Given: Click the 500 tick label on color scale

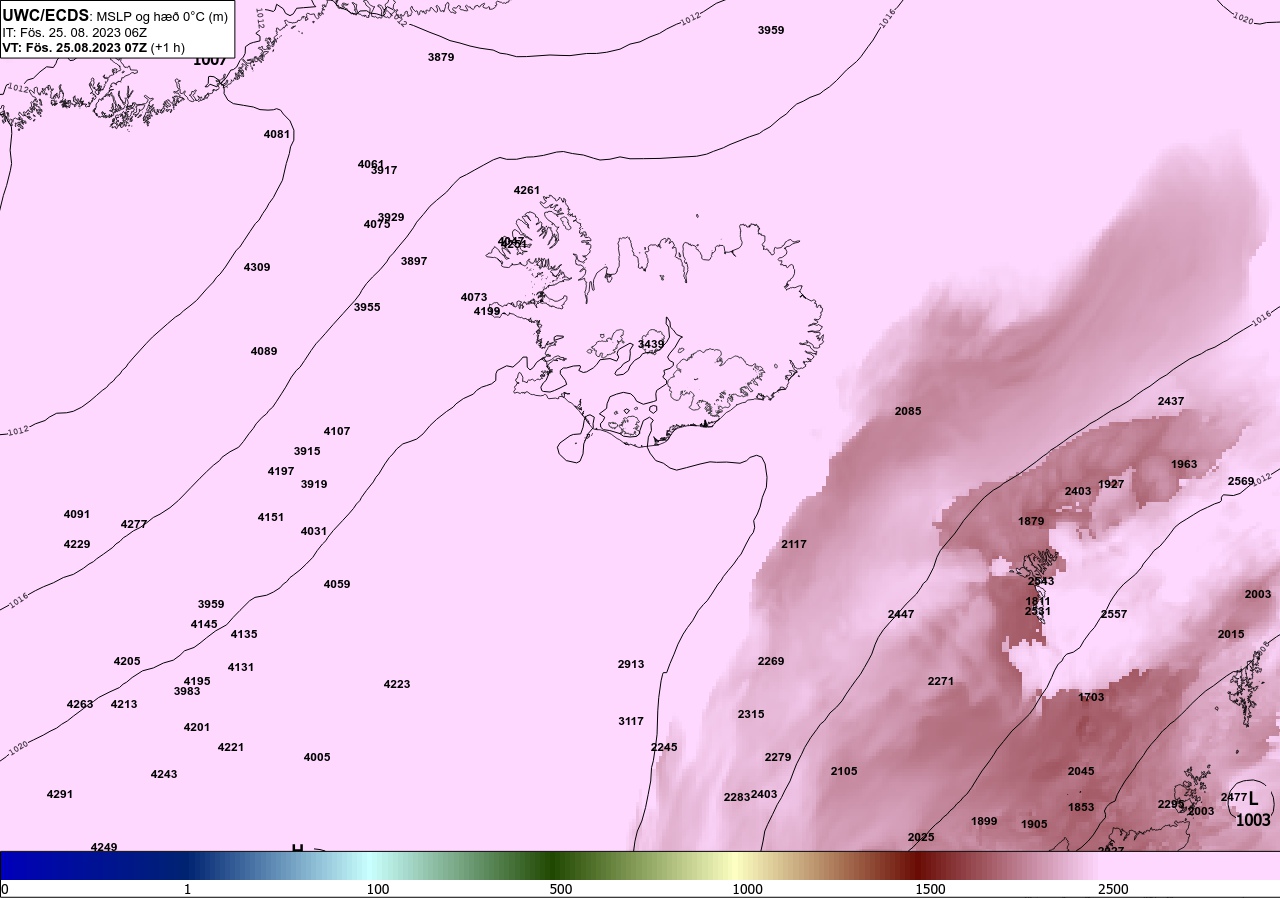Looking at the screenshot, I should [561, 889].
